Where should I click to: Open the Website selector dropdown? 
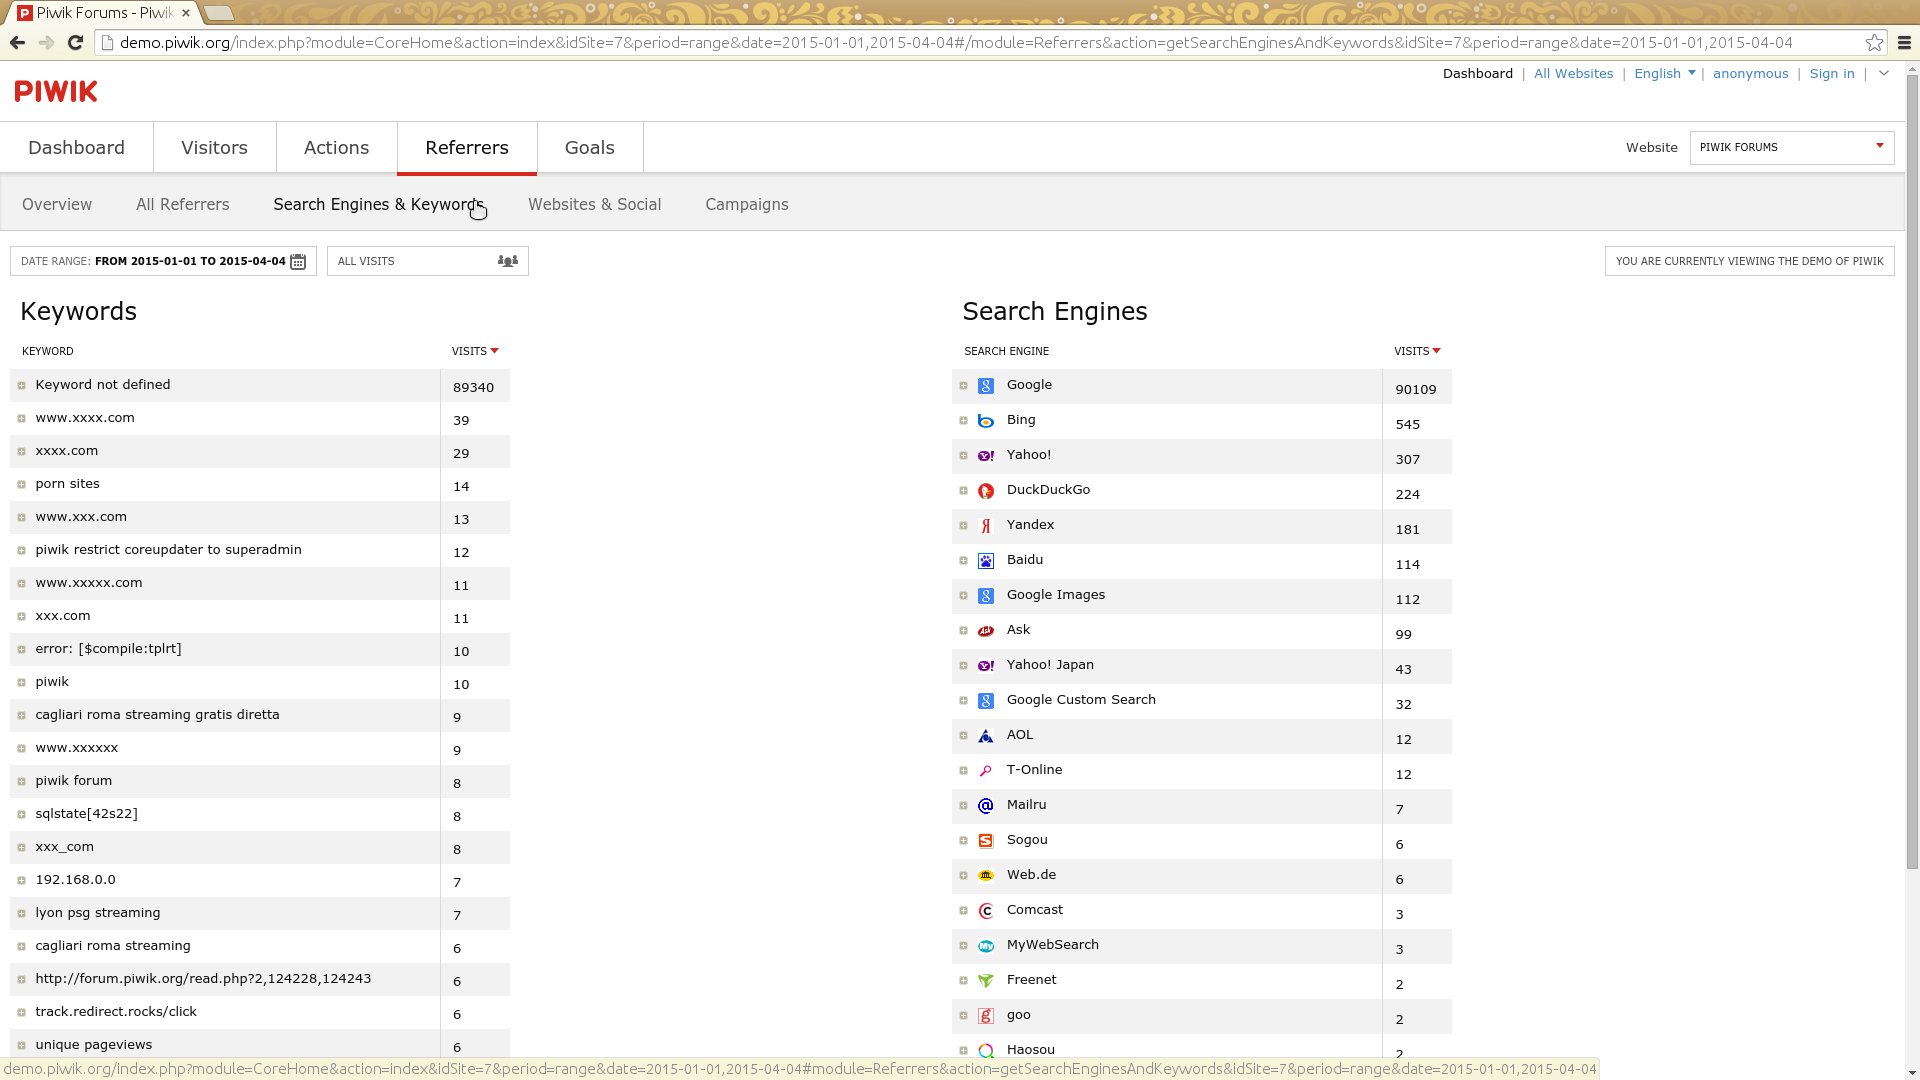coord(1791,147)
